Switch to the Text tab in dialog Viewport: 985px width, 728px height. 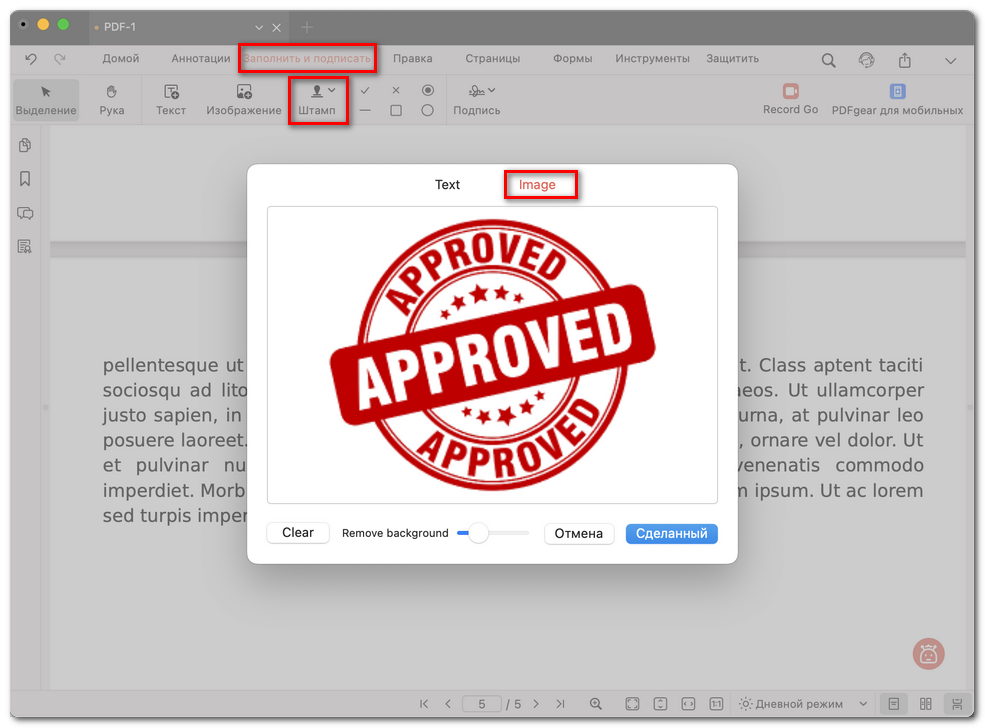pos(447,185)
